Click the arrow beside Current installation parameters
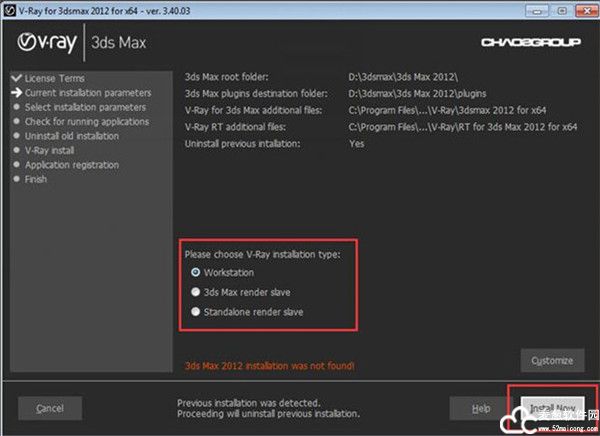The image size is (600, 436). point(15,93)
